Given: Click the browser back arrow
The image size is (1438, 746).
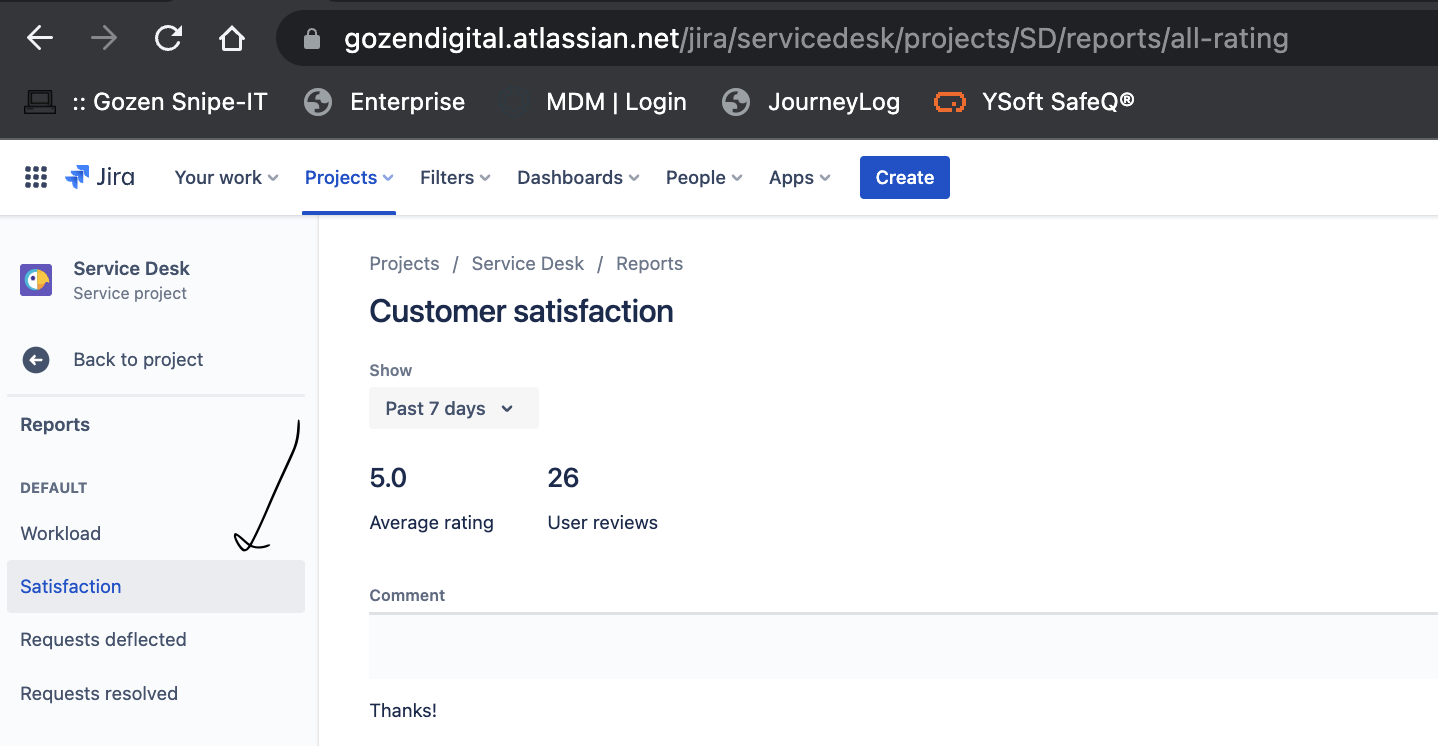Looking at the screenshot, I should point(40,39).
